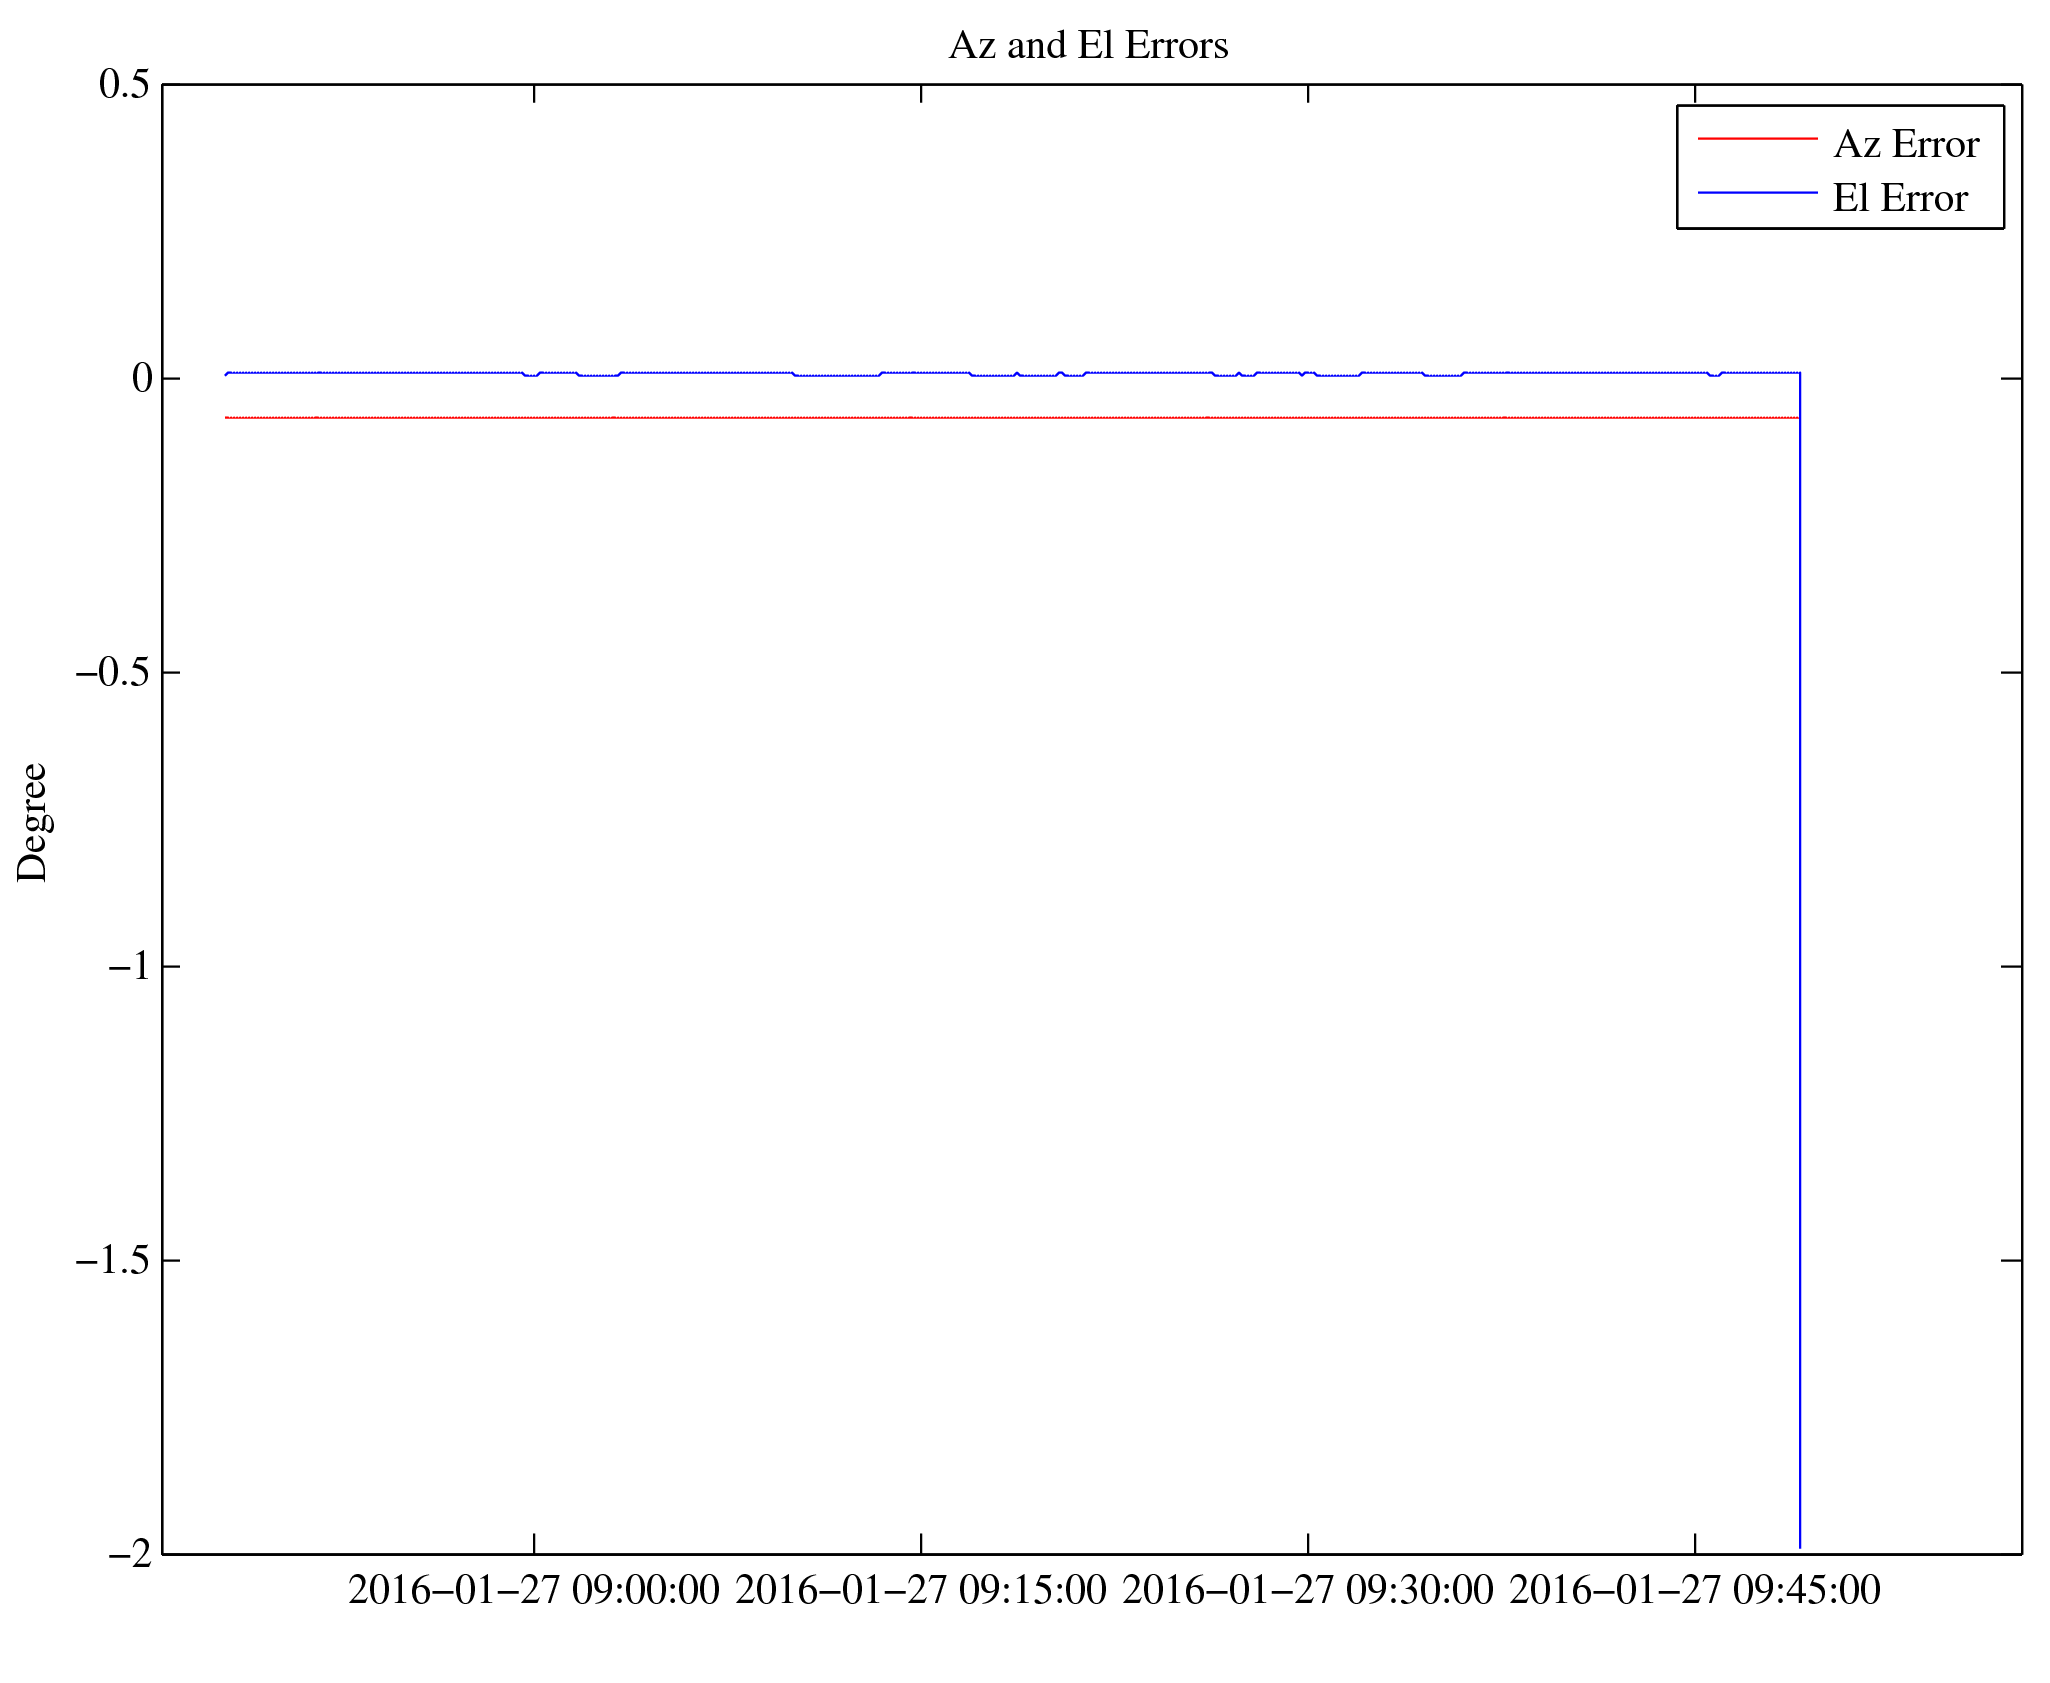Click the −0.5 y-axis tick label

113,672
